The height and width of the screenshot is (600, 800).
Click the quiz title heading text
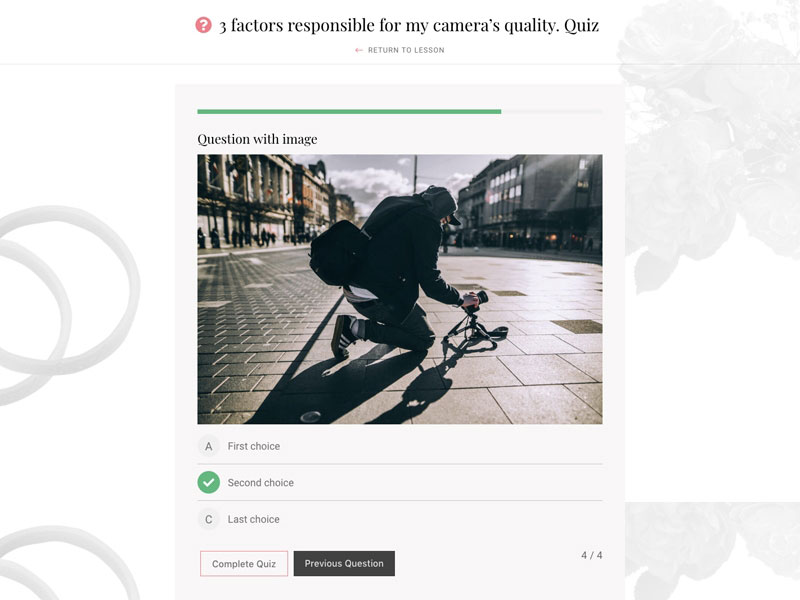pos(409,25)
